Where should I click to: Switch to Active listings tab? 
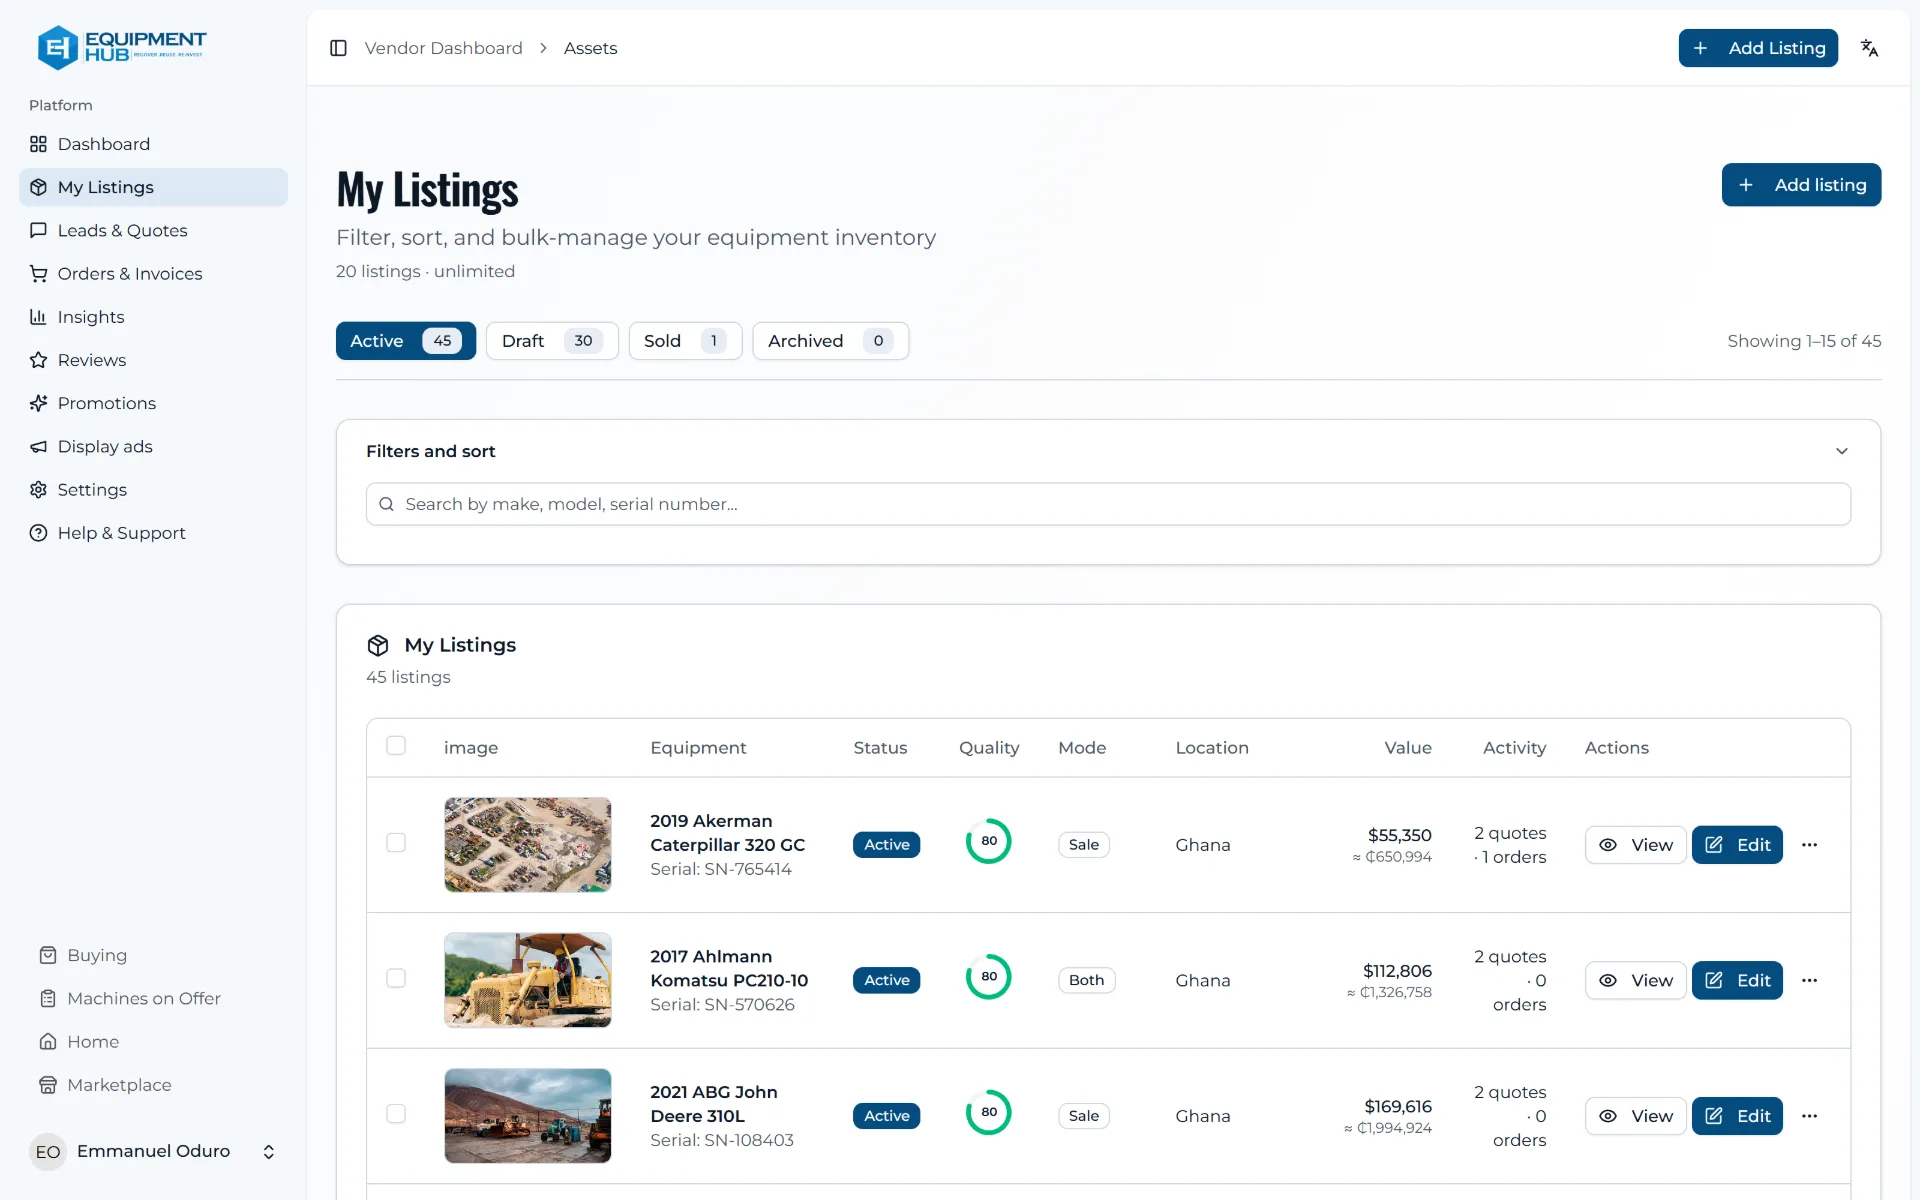[405, 341]
